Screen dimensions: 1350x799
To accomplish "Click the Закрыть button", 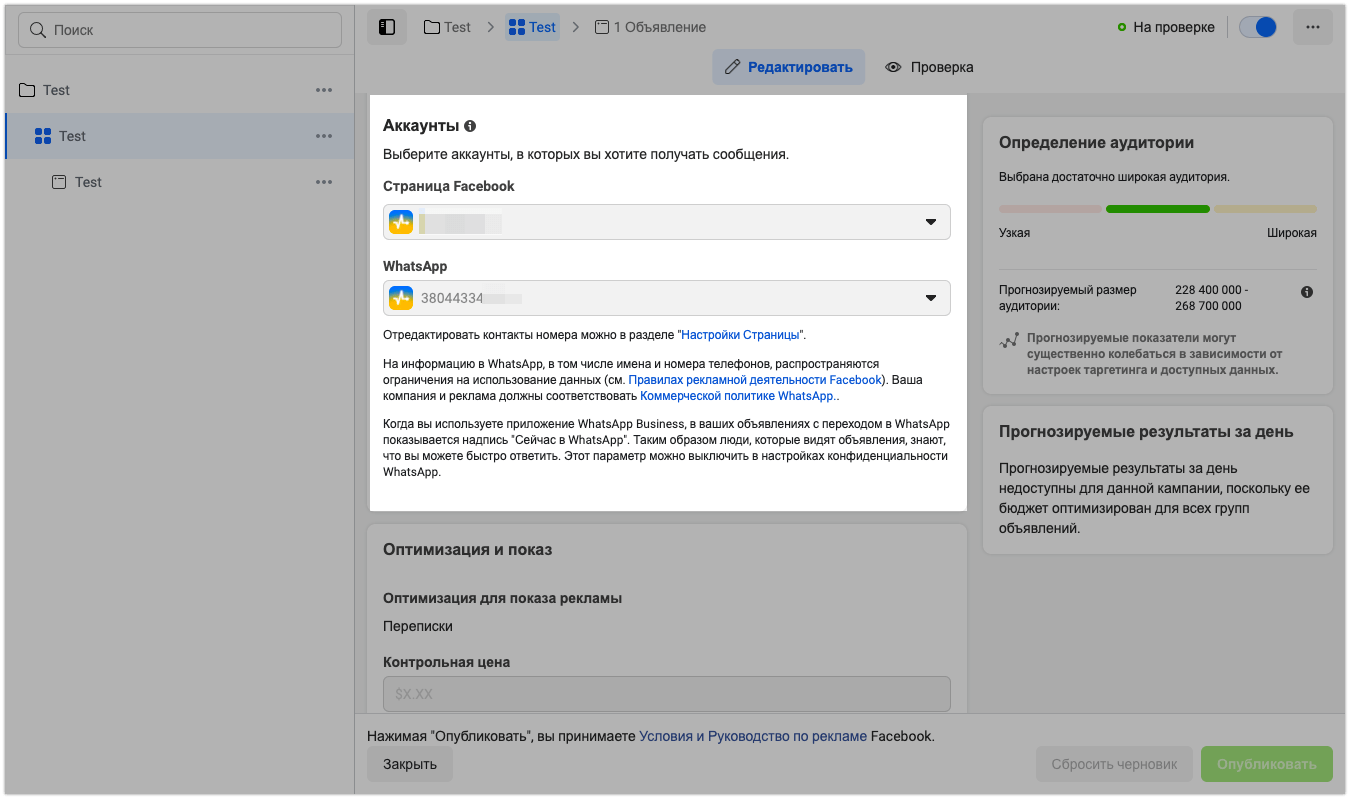I will [409, 764].
